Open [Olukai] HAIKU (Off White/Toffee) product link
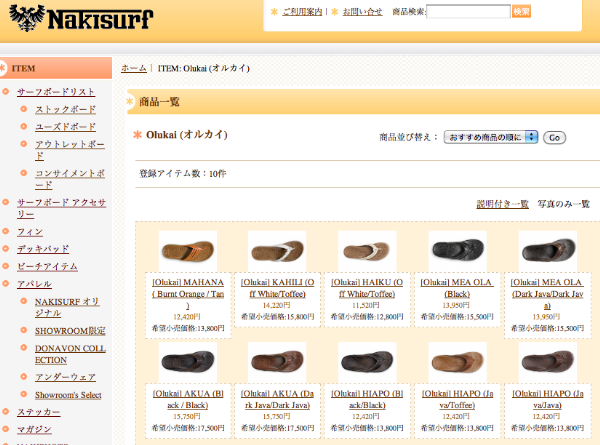Image resolution: width=600 pixels, height=445 pixels. [367, 288]
